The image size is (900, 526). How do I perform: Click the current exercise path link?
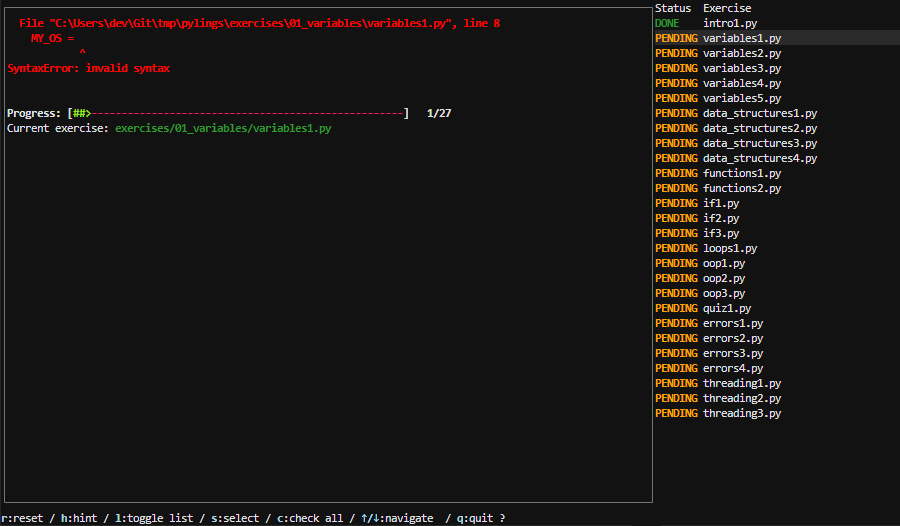point(223,128)
